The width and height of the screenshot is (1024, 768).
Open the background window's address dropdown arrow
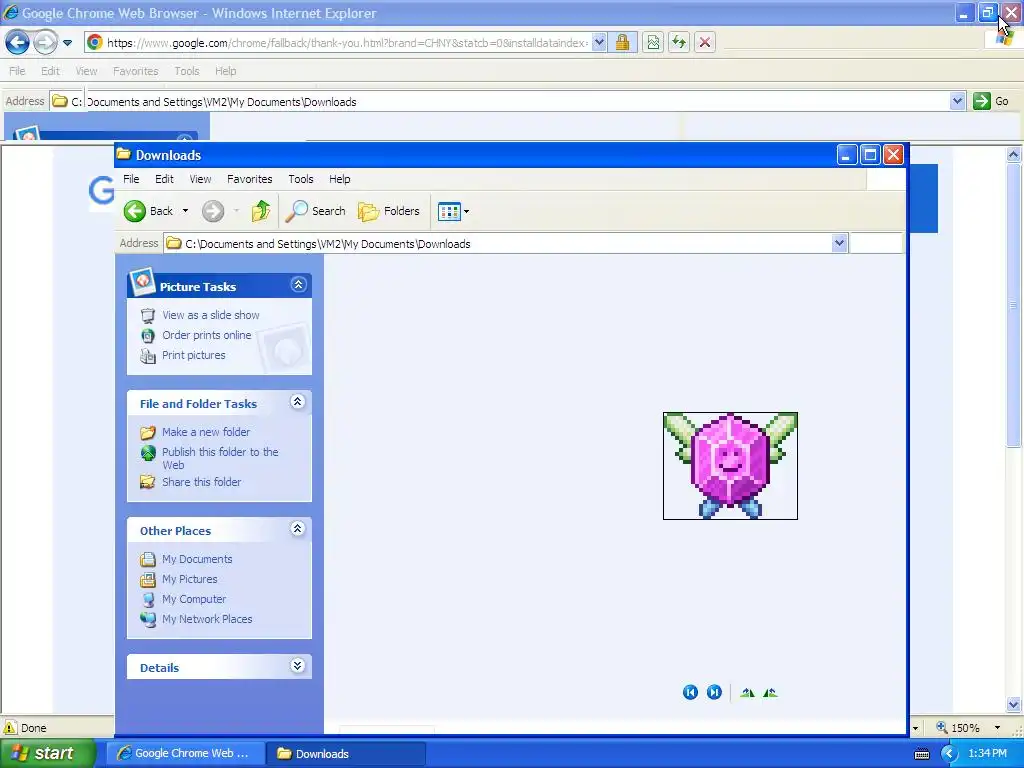click(x=957, y=101)
